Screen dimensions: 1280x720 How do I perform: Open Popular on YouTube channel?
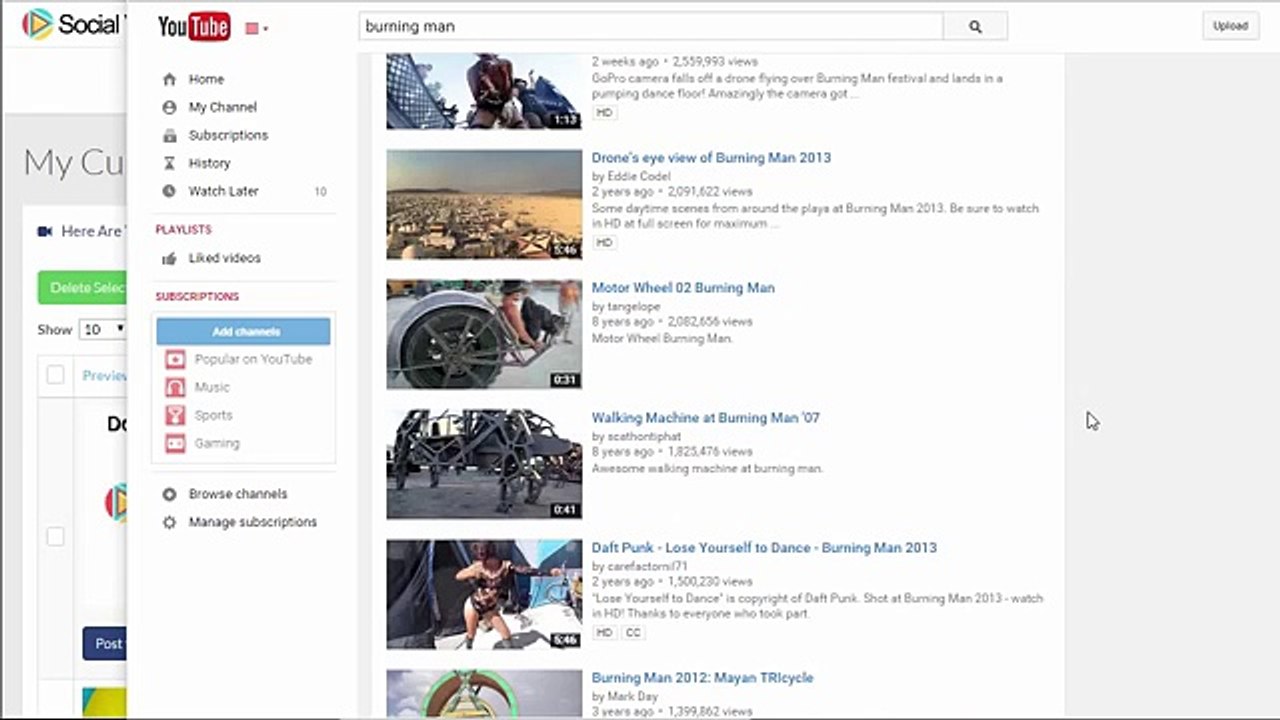click(253, 359)
